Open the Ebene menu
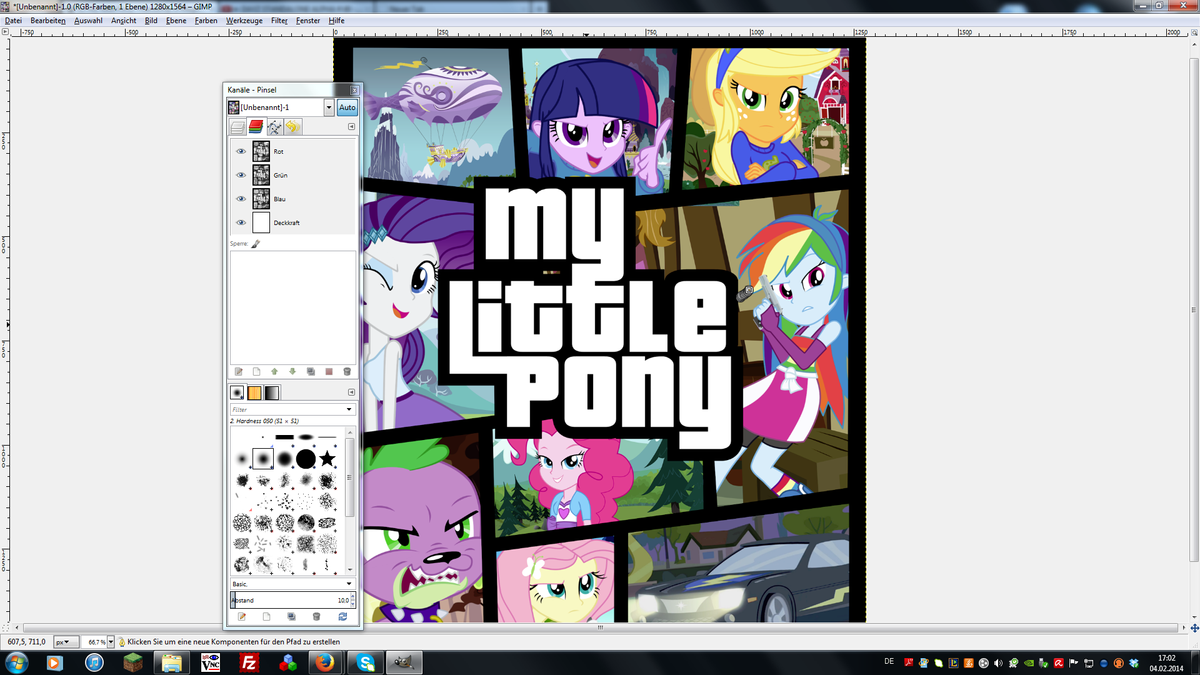1200x675 pixels. tap(176, 20)
